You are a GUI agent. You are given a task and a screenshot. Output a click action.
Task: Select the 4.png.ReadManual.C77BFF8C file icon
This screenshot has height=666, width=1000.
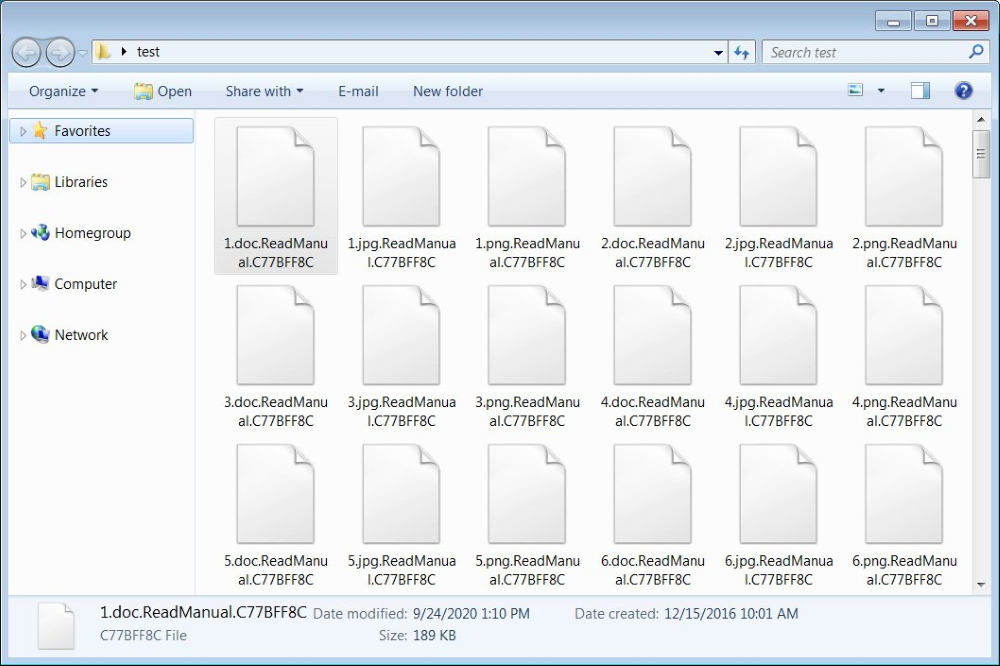pos(904,336)
